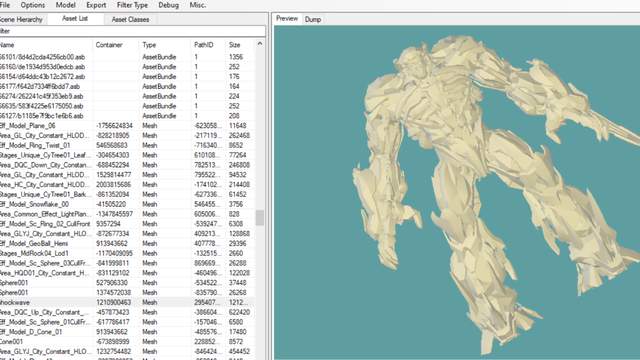Select the AssetBundle row with size 208
Viewport: 640px width, 360px height.
[x=127, y=116]
